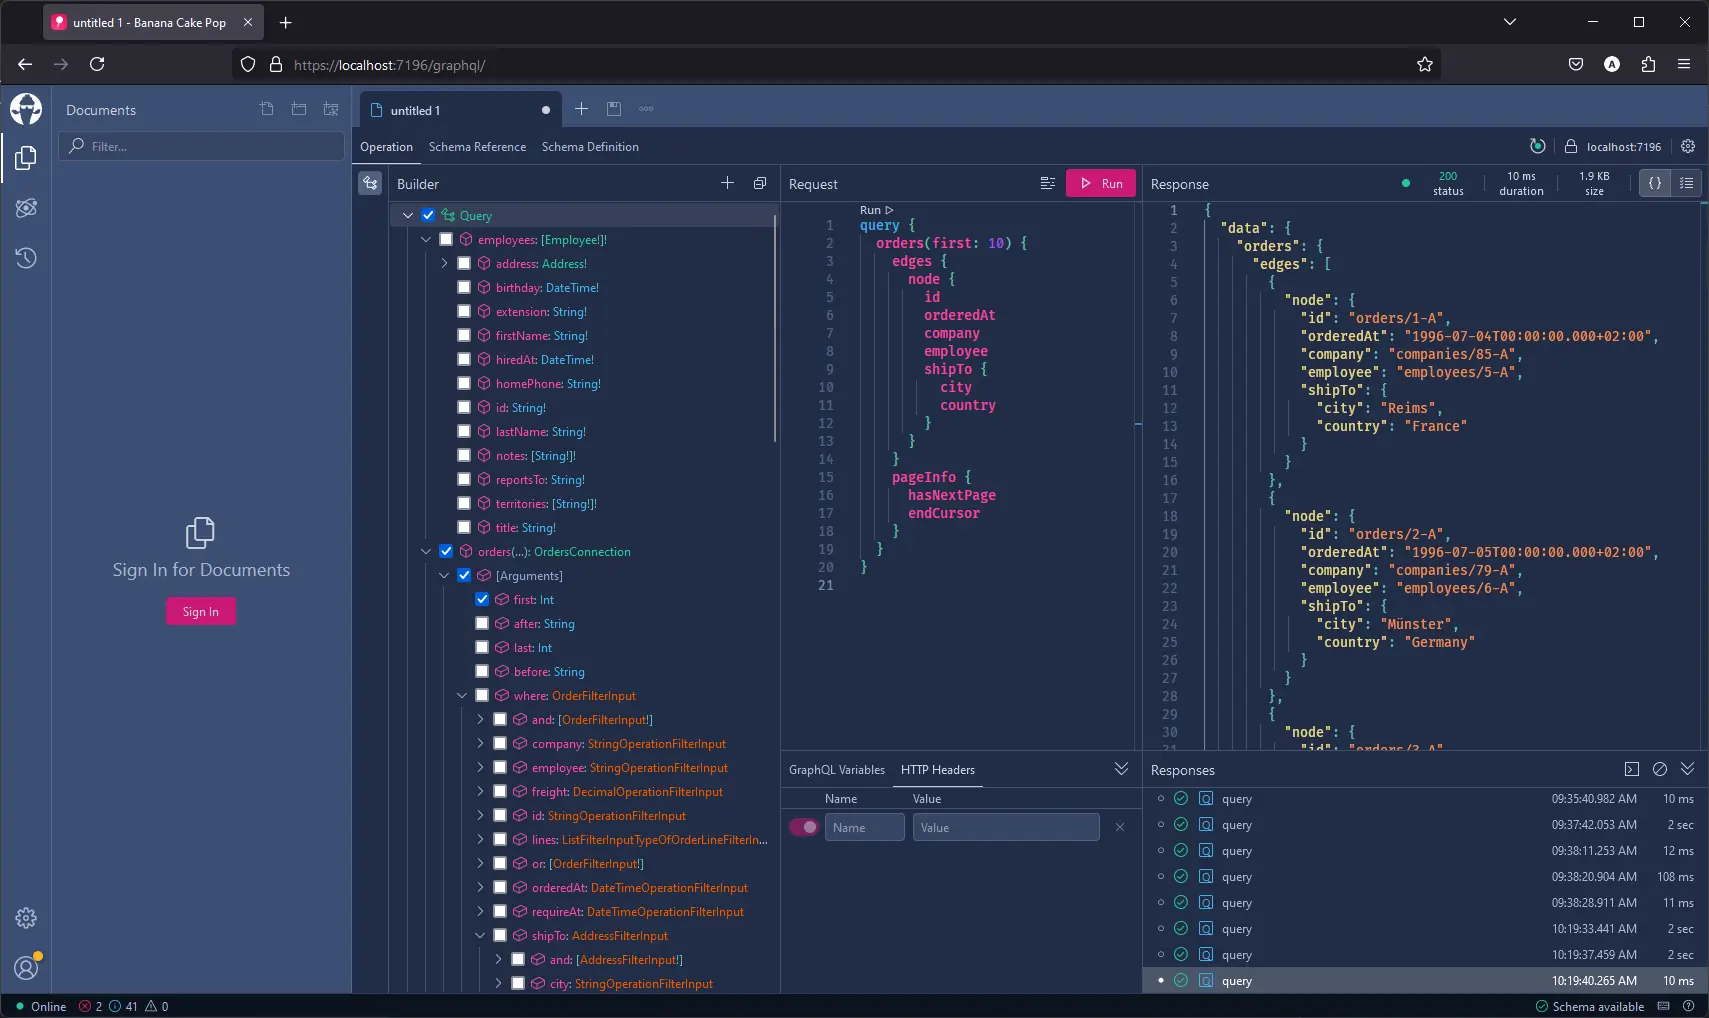Add an operation in Builder

(728, 183)
